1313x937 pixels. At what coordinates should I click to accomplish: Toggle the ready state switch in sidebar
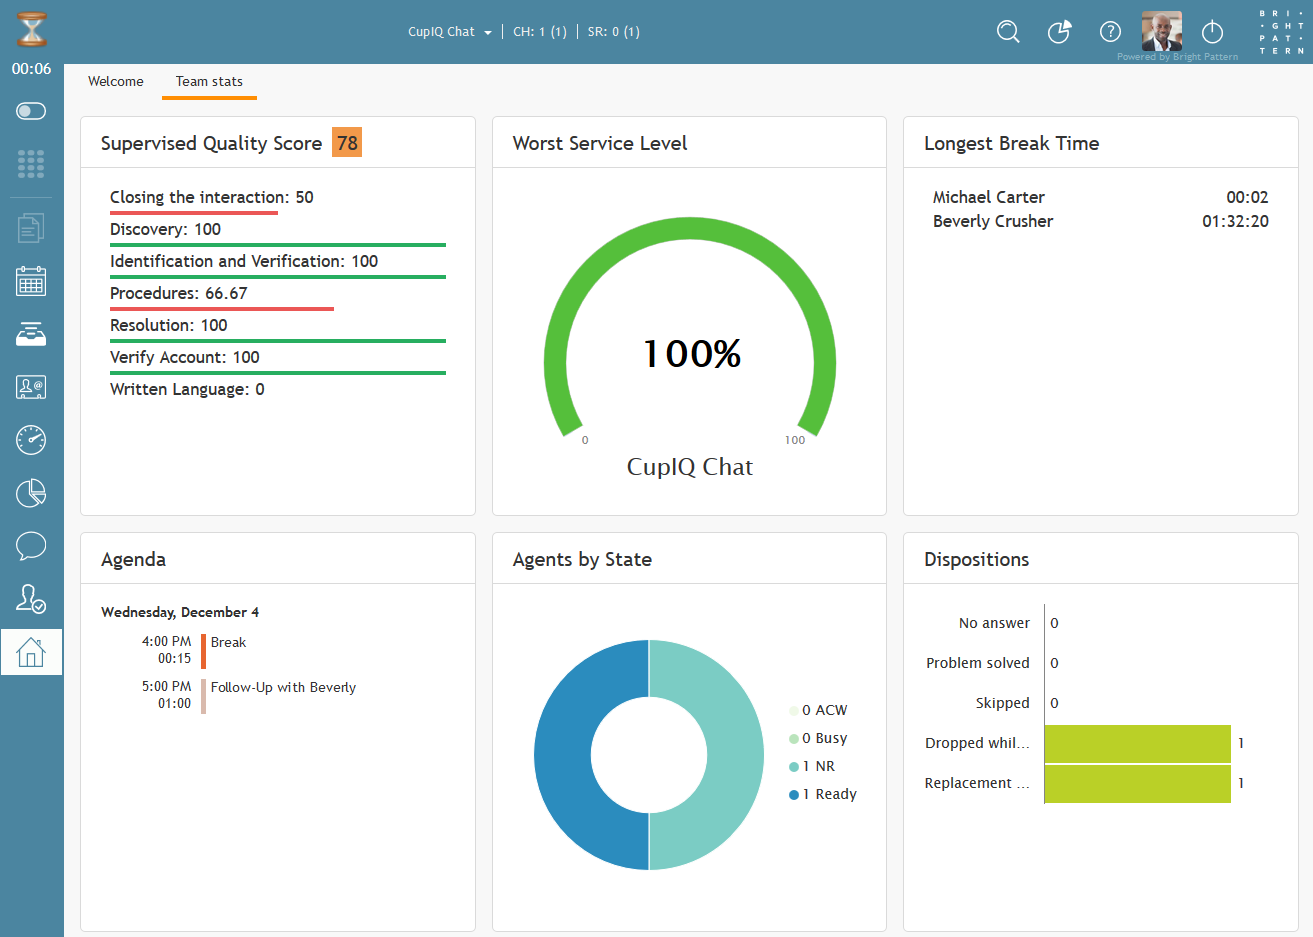31,111
